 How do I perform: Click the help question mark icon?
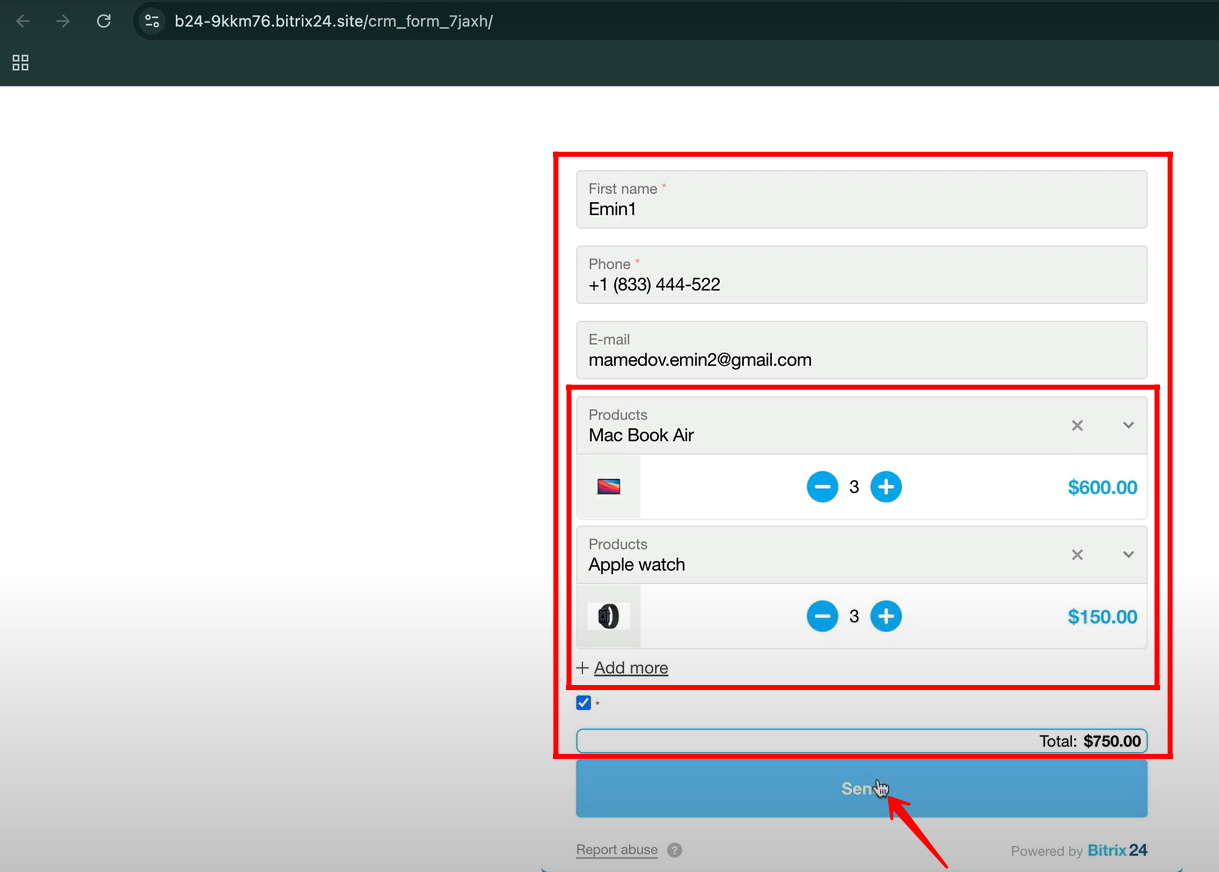click(x=675, y=851)
